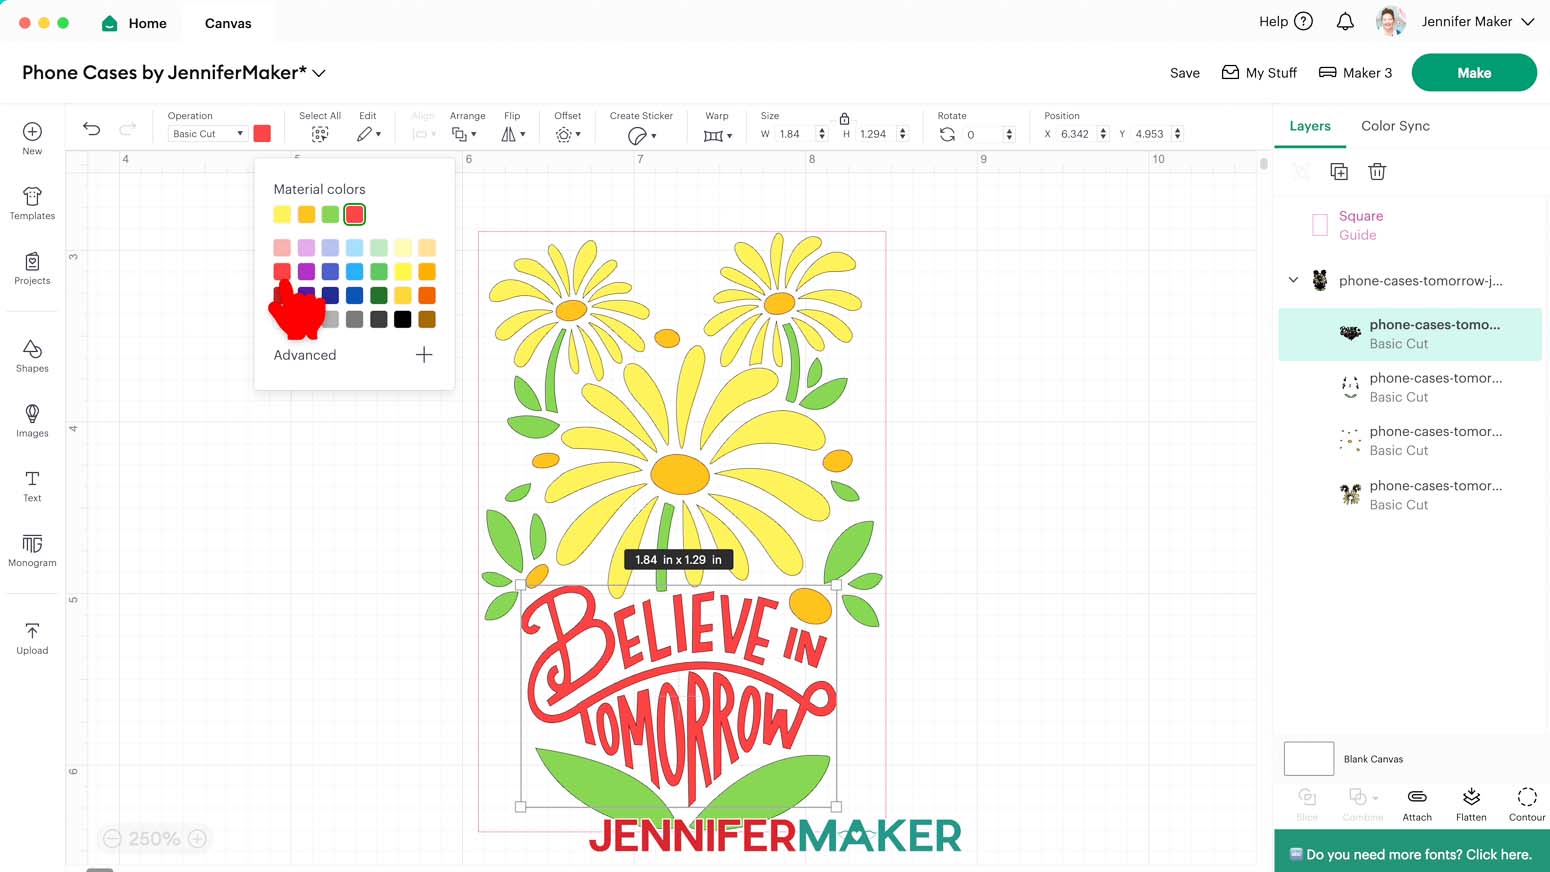The height and width of the screenshot is (872, 1550).
Task: Click the Attach tool
Action: 1417,804
